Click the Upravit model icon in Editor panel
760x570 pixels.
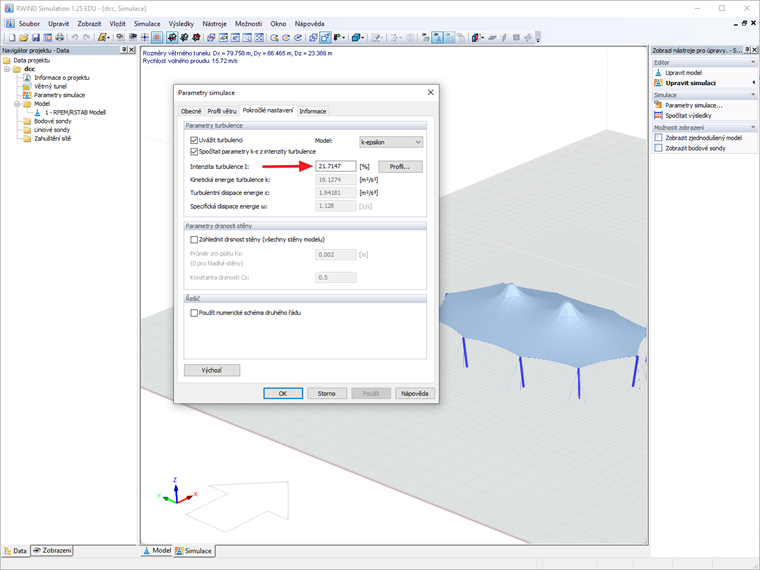658,73
